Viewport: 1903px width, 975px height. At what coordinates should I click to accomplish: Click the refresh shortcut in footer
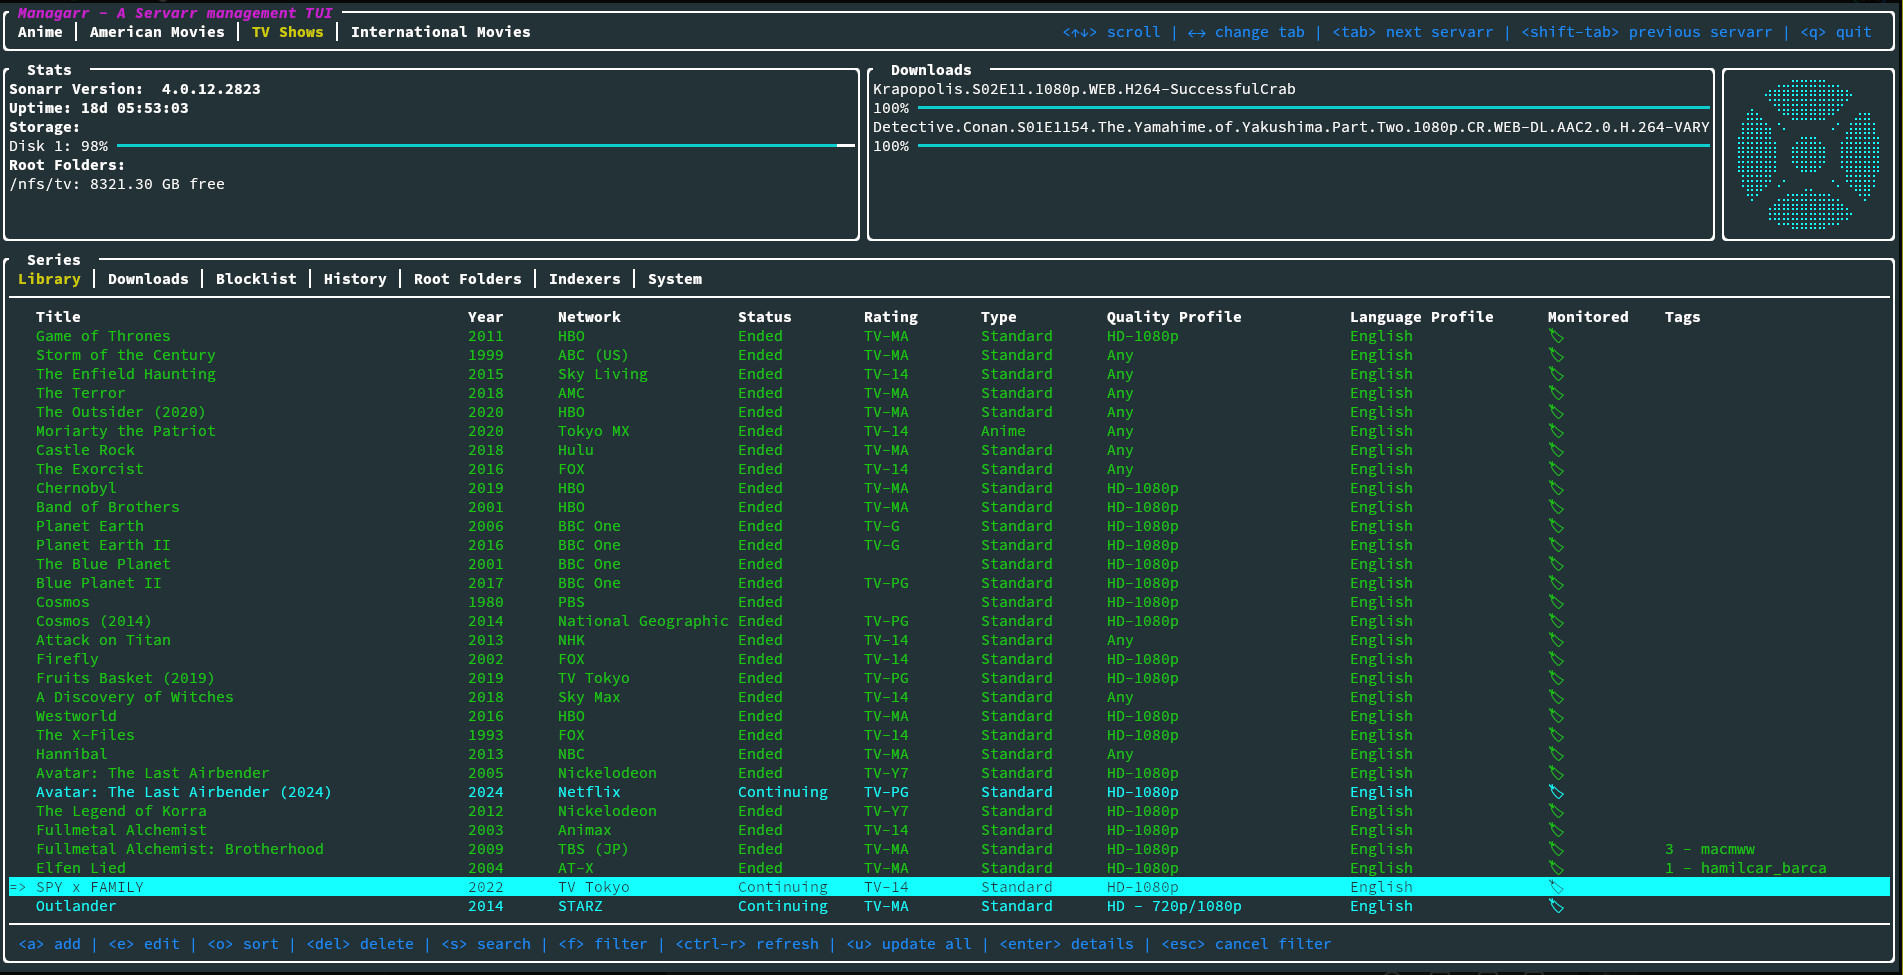click(x=746, y=944)
